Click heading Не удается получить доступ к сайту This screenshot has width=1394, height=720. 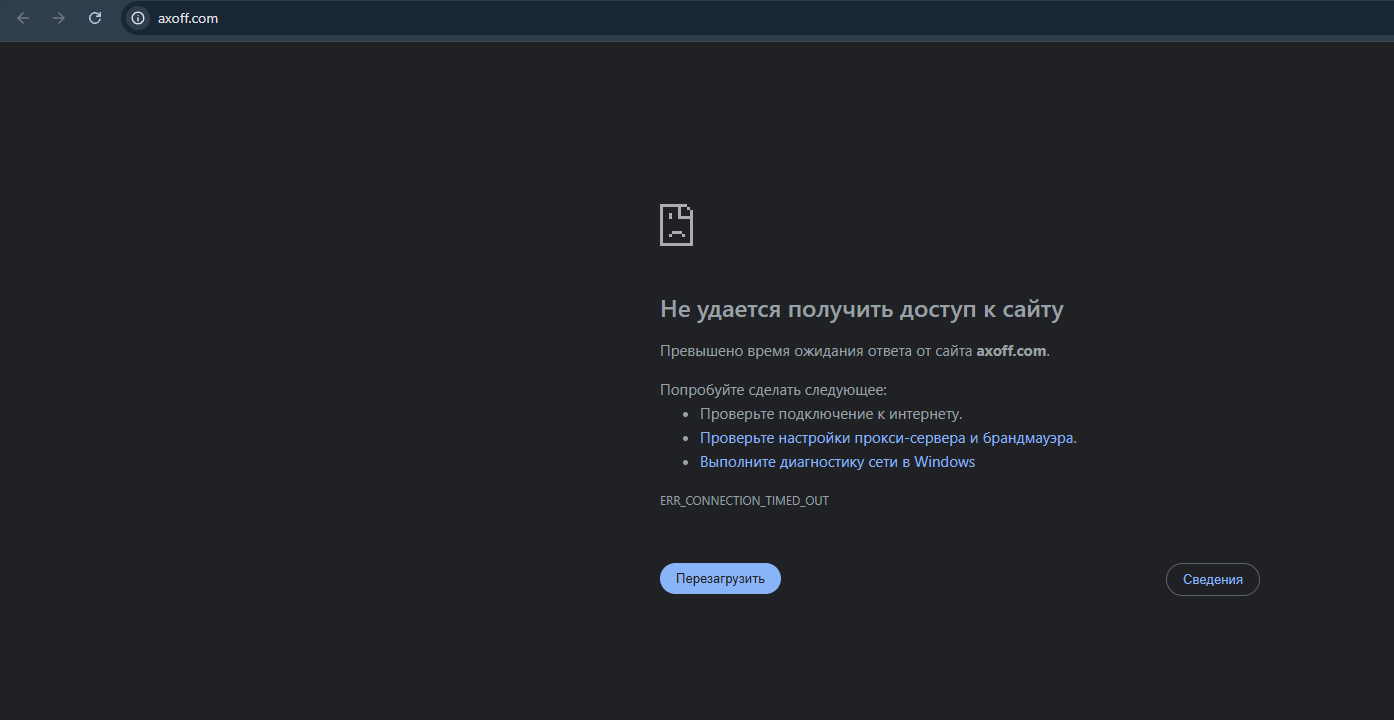pos(861,309)
